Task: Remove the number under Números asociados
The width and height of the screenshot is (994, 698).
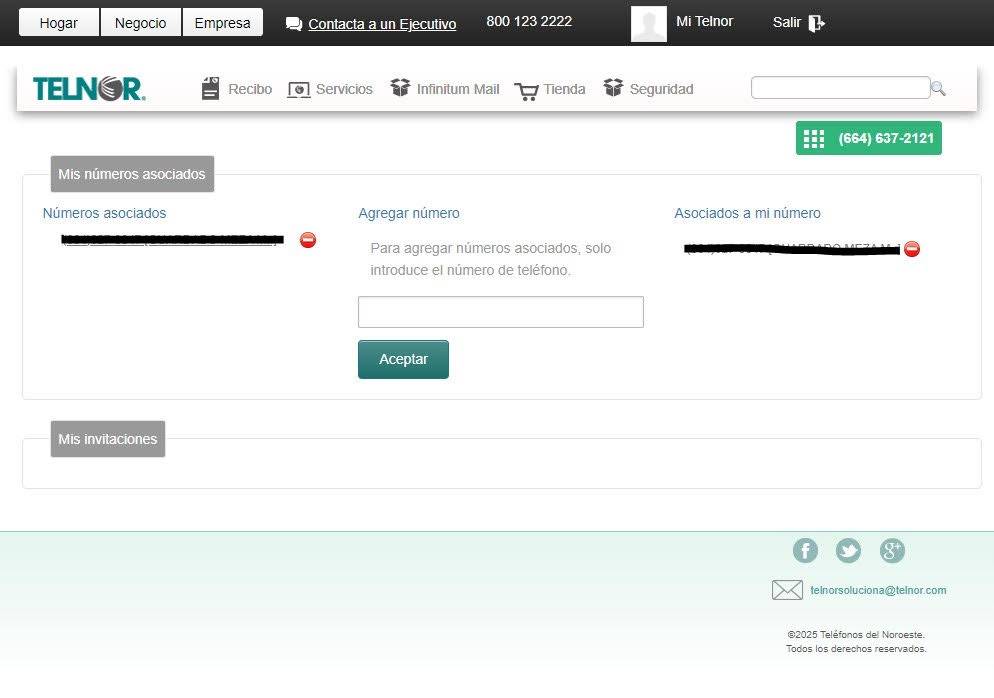Action: coord(308,240)
